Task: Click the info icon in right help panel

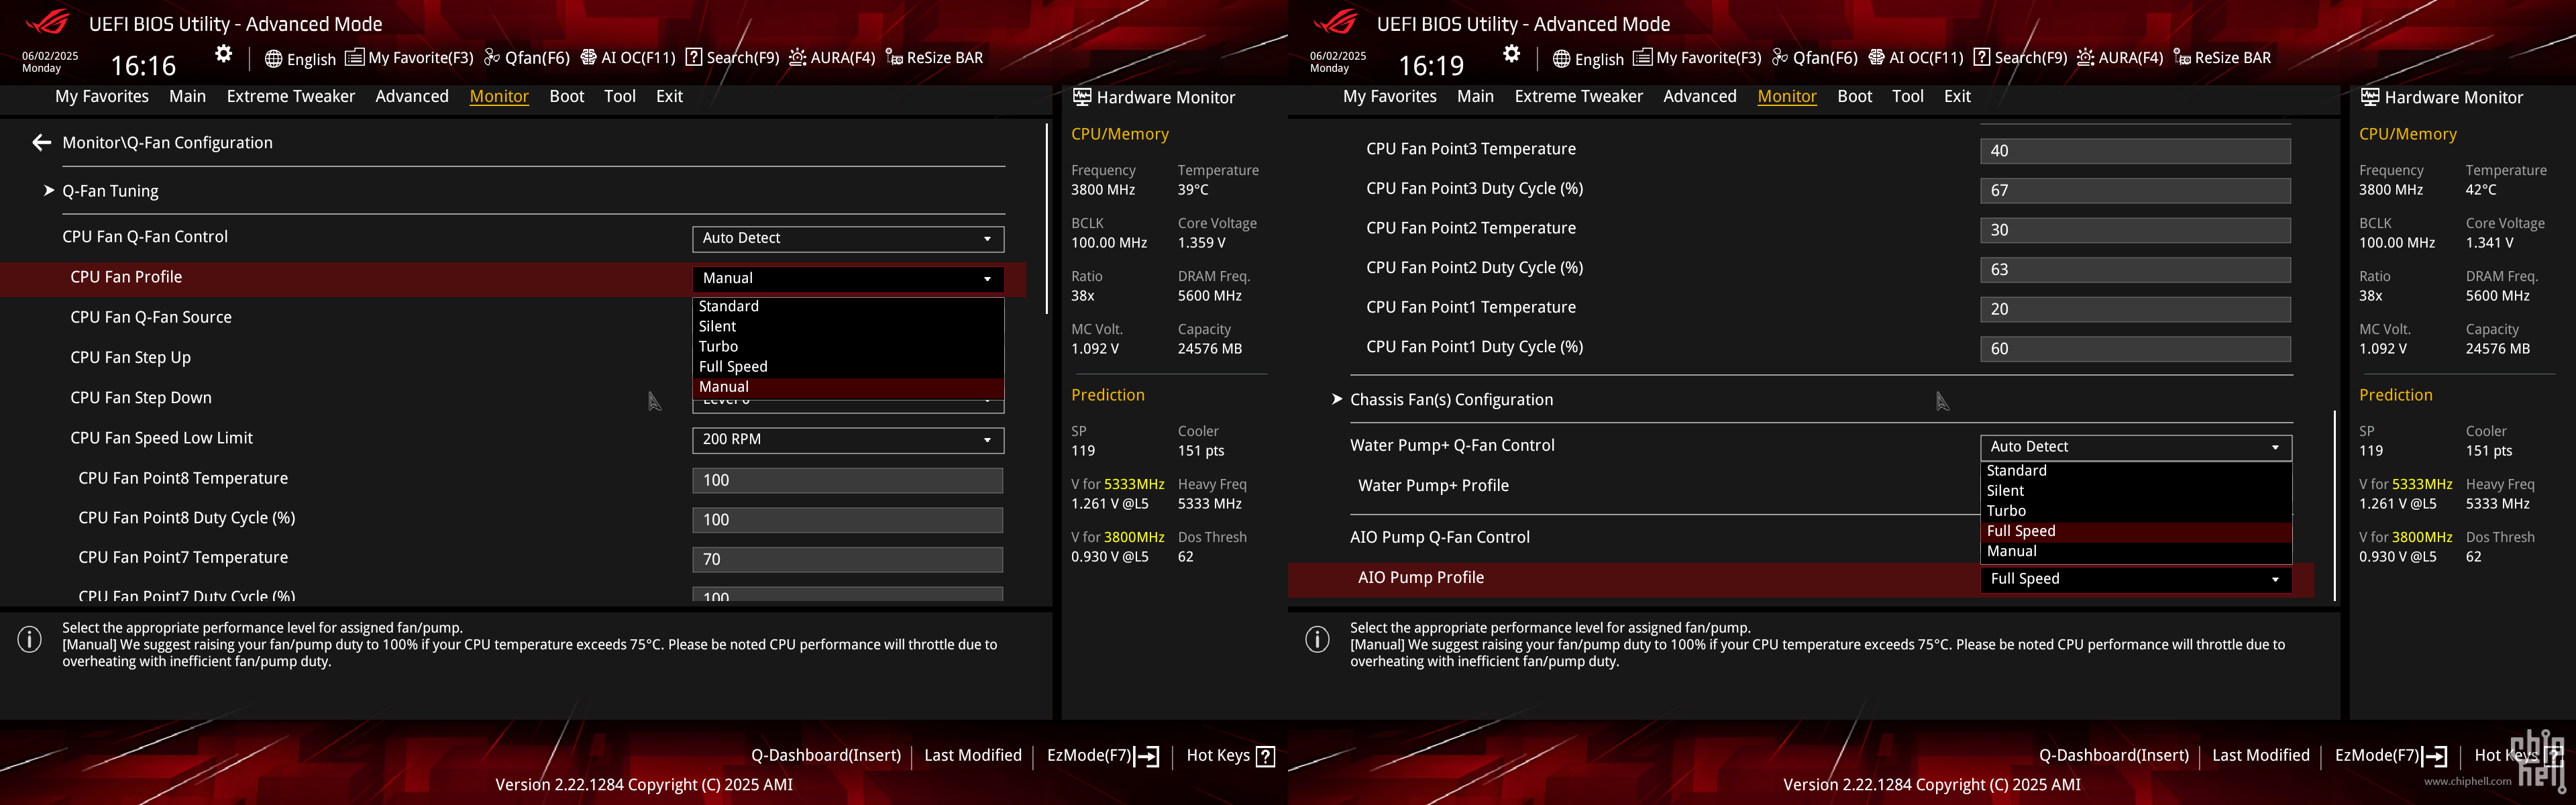Action: [1318, 639]
